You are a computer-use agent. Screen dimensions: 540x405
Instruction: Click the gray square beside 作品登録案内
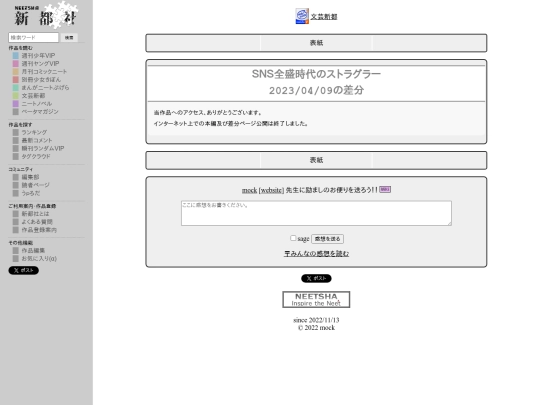[15, 230]
